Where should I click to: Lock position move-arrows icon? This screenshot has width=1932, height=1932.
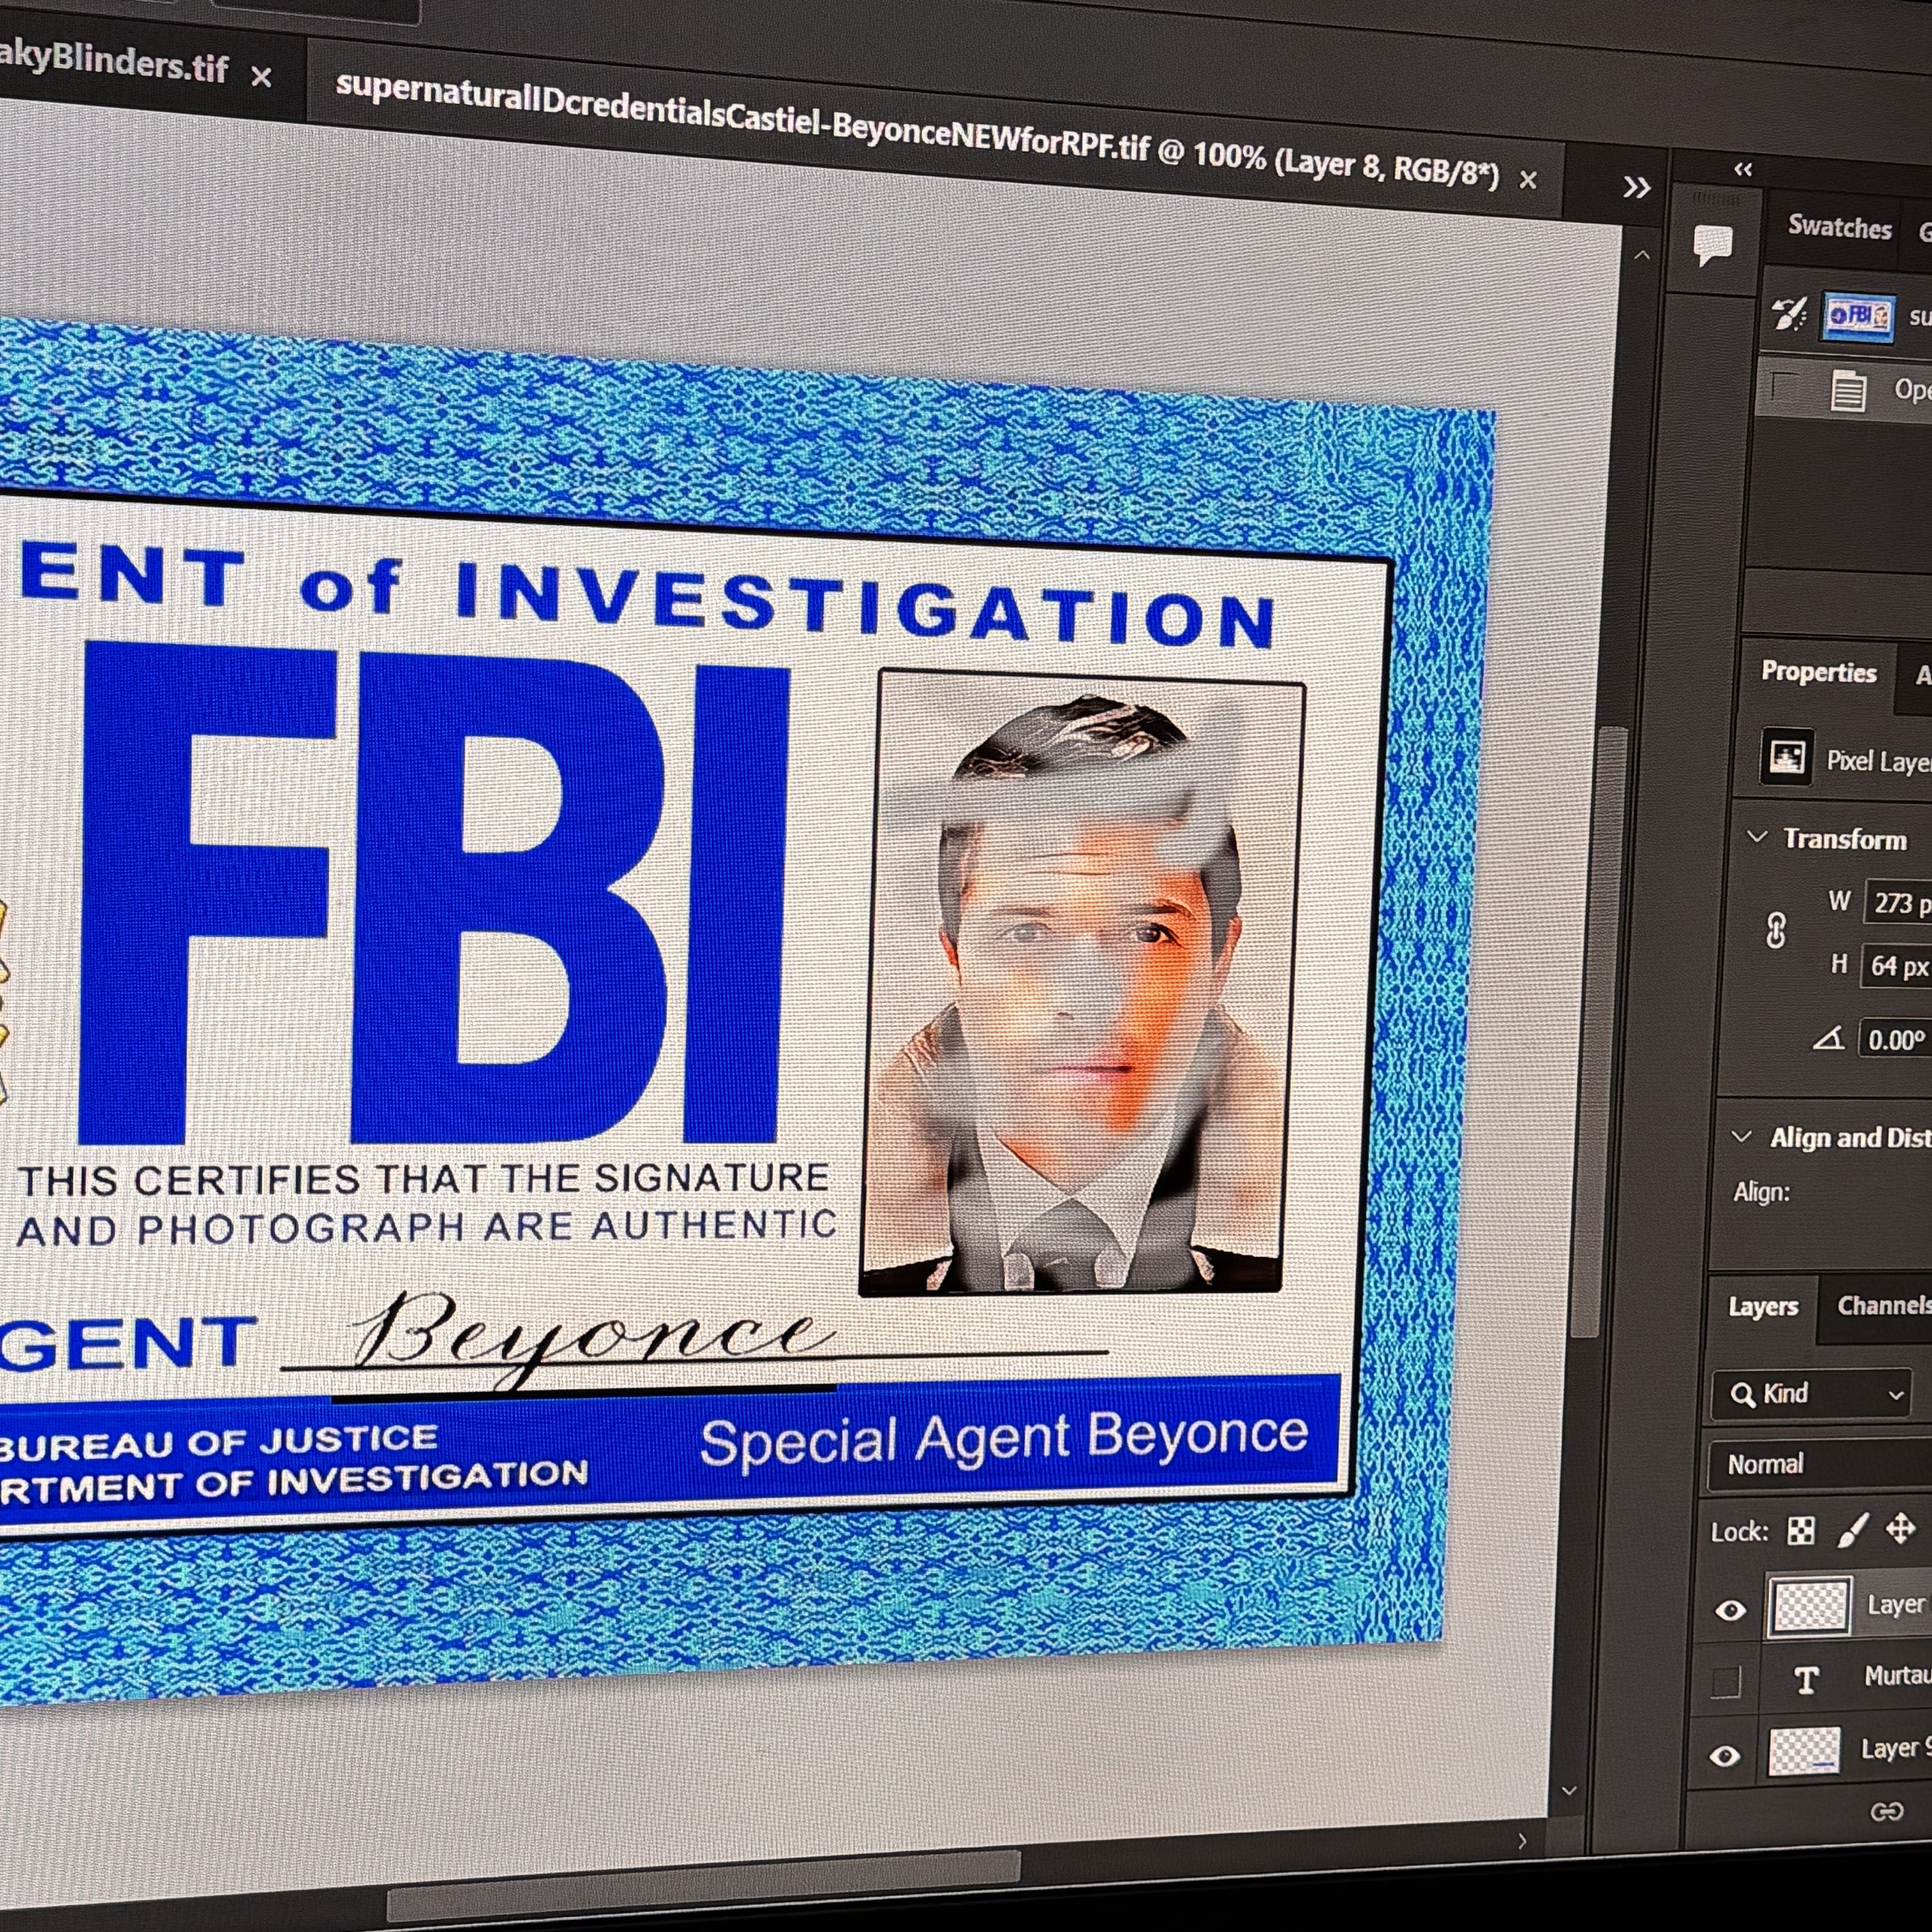coord(1900,1527)
